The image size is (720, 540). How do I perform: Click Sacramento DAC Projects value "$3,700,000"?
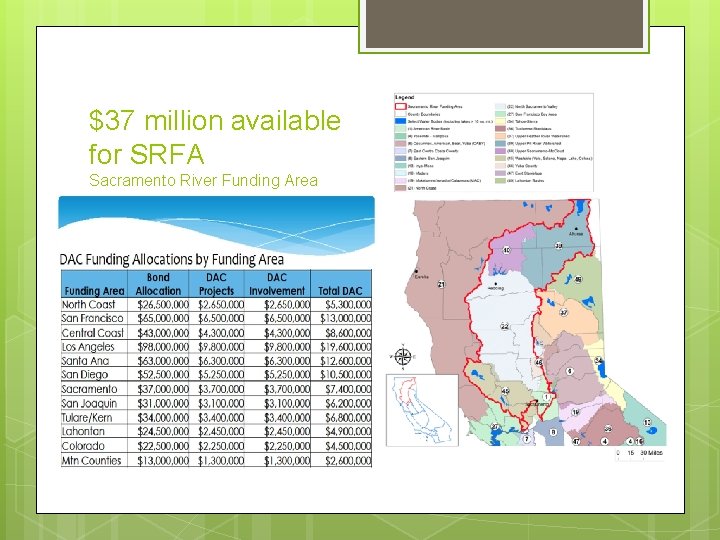(x=221, y=389)
